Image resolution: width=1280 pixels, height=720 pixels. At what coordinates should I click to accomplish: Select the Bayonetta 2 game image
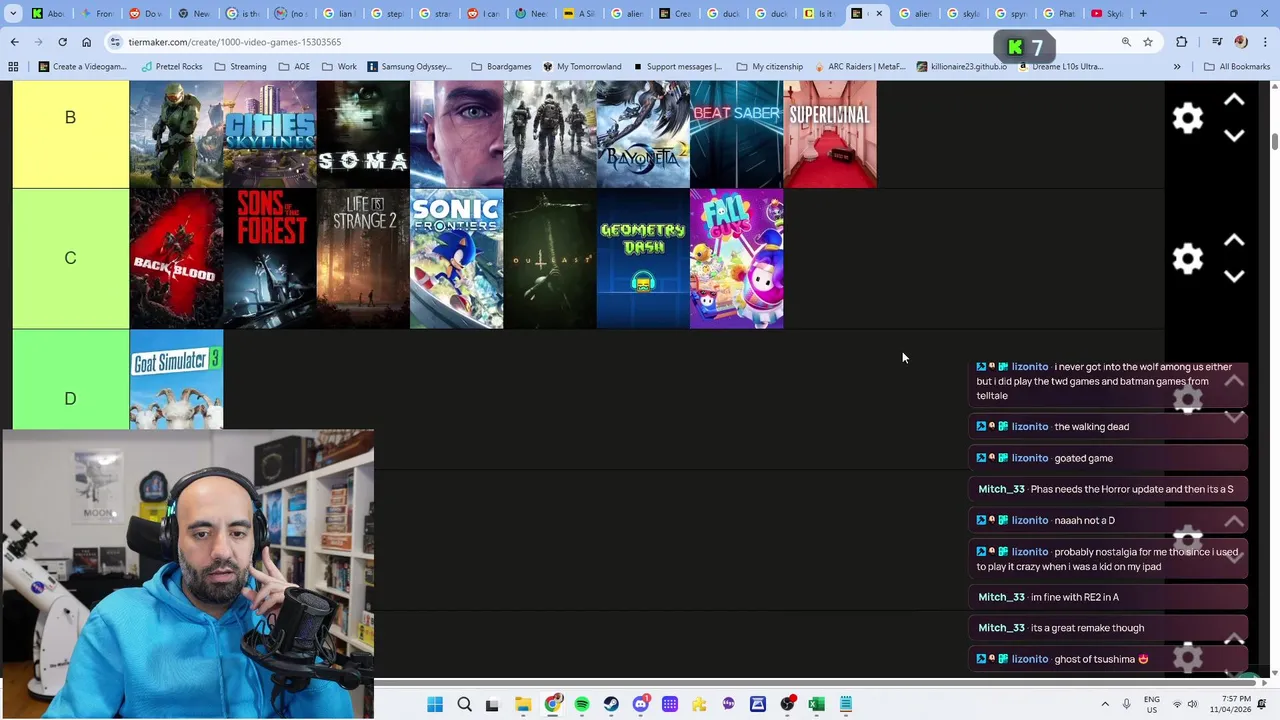(x=643, y=134)
